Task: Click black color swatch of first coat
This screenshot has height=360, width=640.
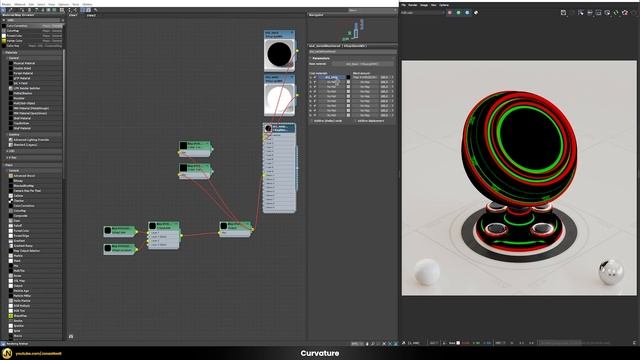Action: point(348,77)
